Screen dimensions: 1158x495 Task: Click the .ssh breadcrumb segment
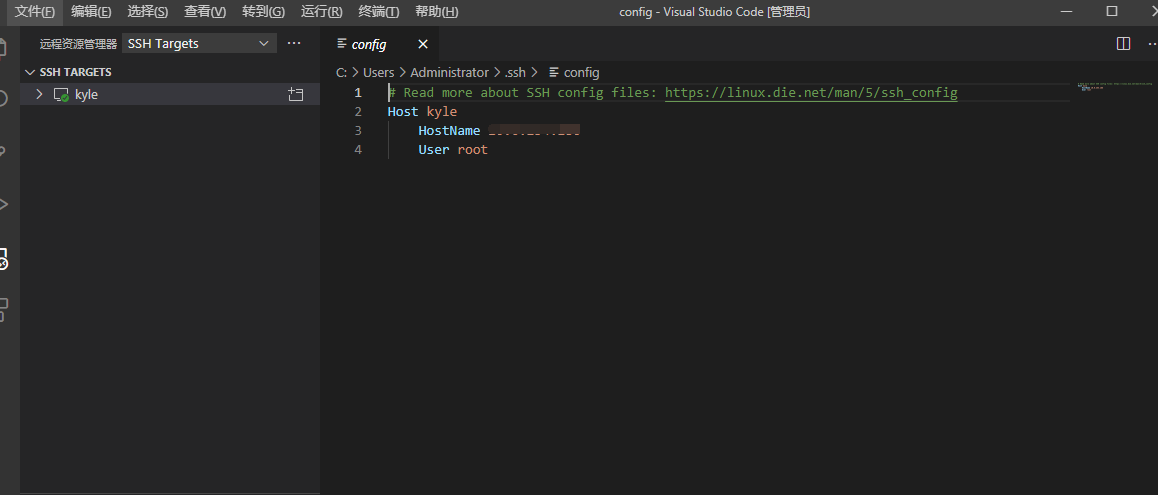click(x=515, y=72)
